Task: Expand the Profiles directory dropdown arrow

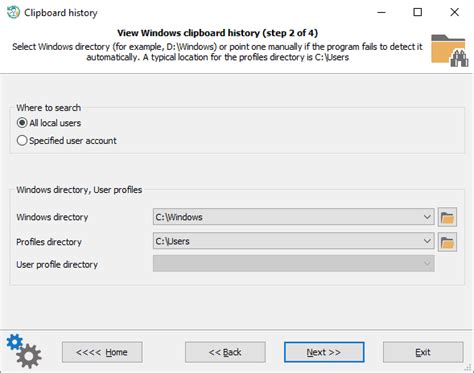Action: (427, 241)
